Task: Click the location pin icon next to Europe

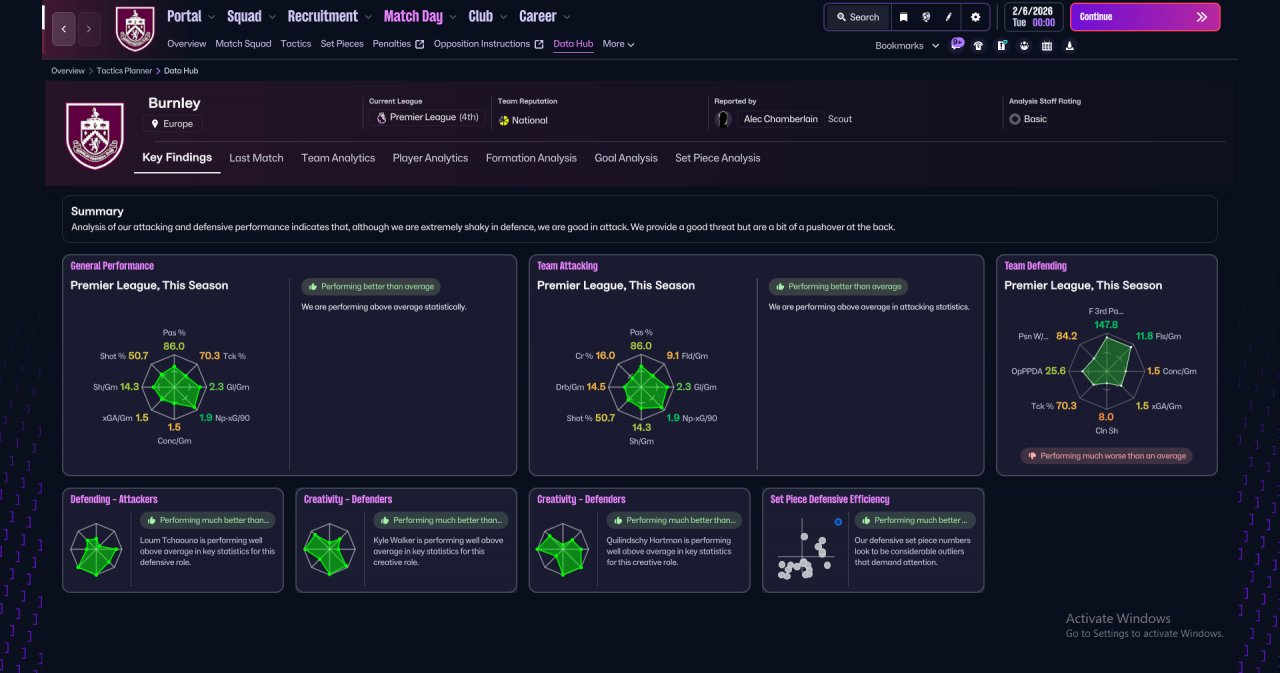Action: coord(155,124)
